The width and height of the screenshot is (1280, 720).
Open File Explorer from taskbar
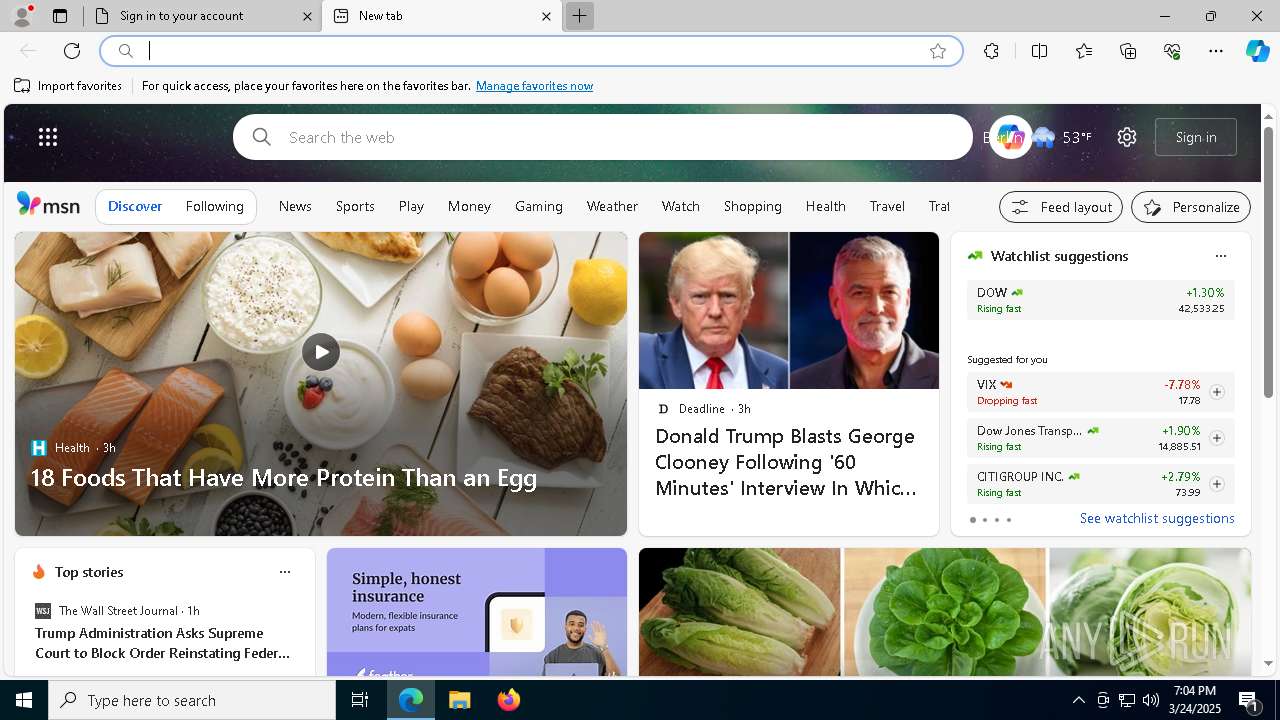tap(460, 700)
